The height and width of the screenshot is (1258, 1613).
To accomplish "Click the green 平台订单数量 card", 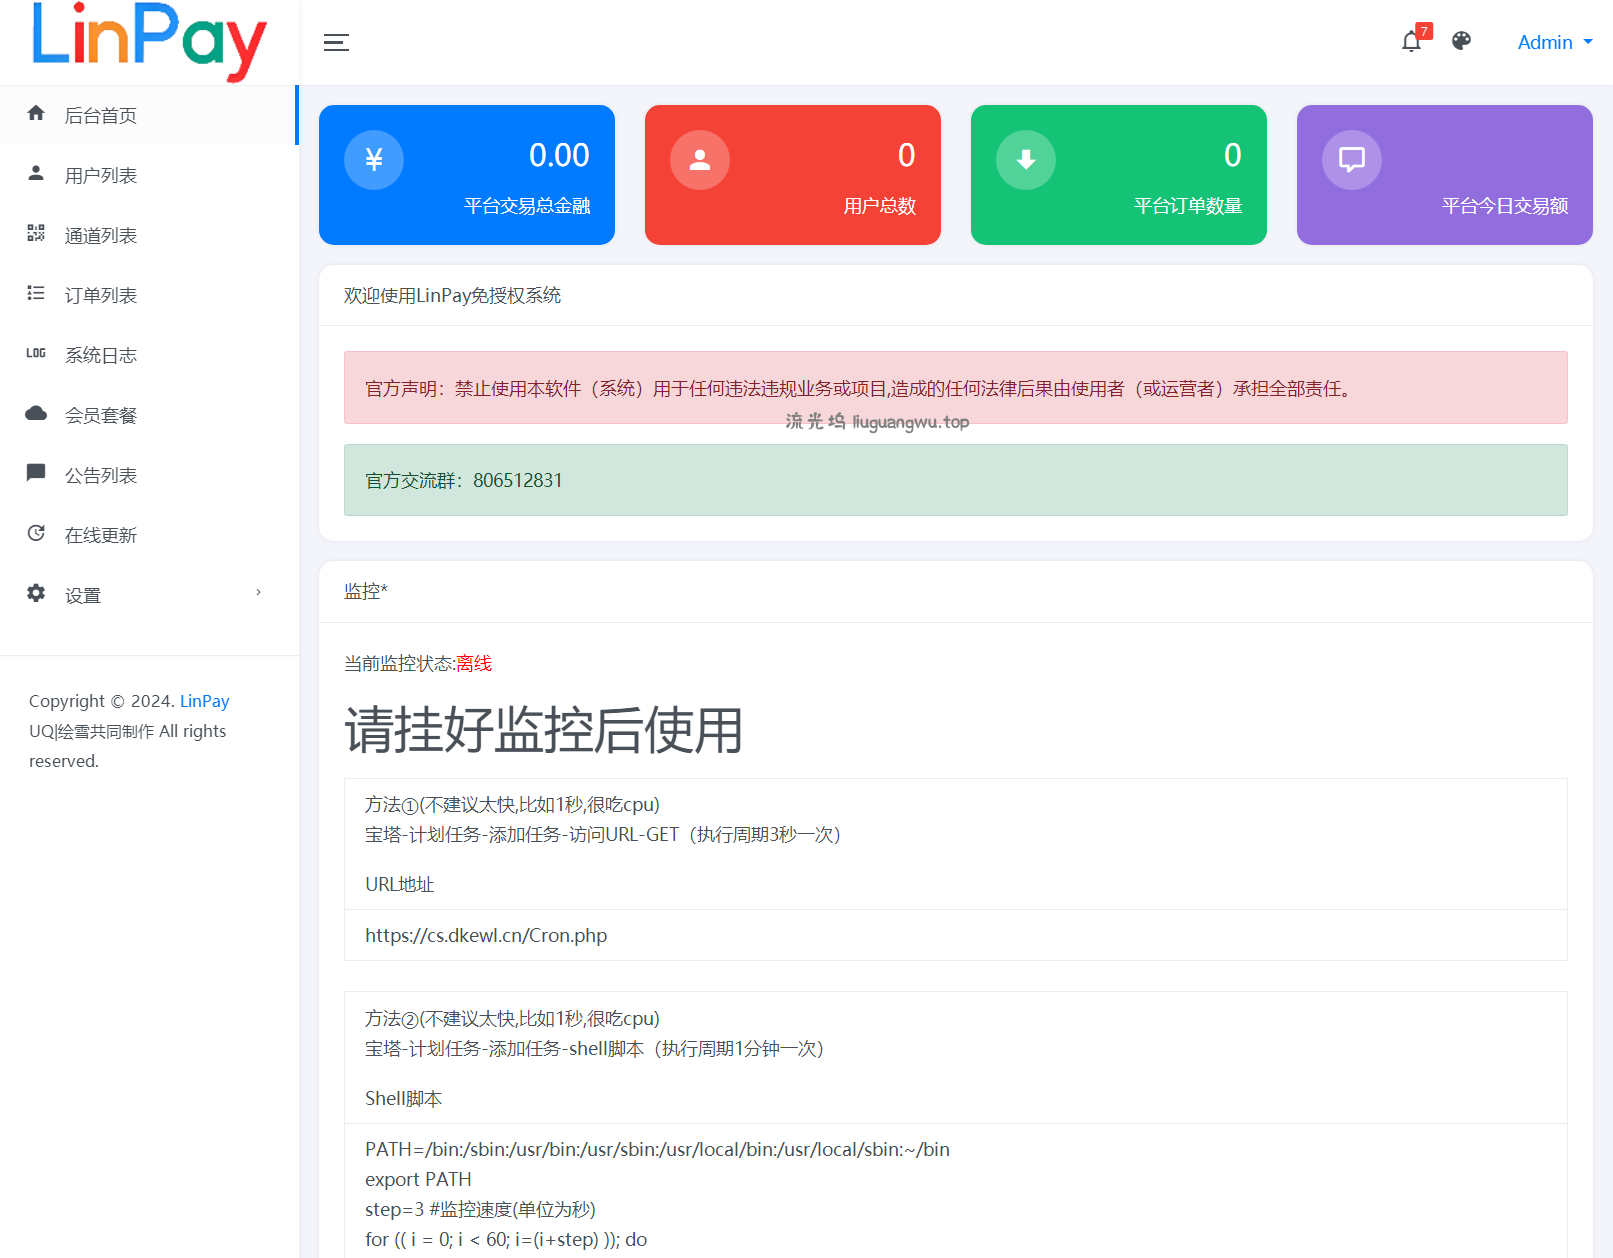I will [1118, 175].
